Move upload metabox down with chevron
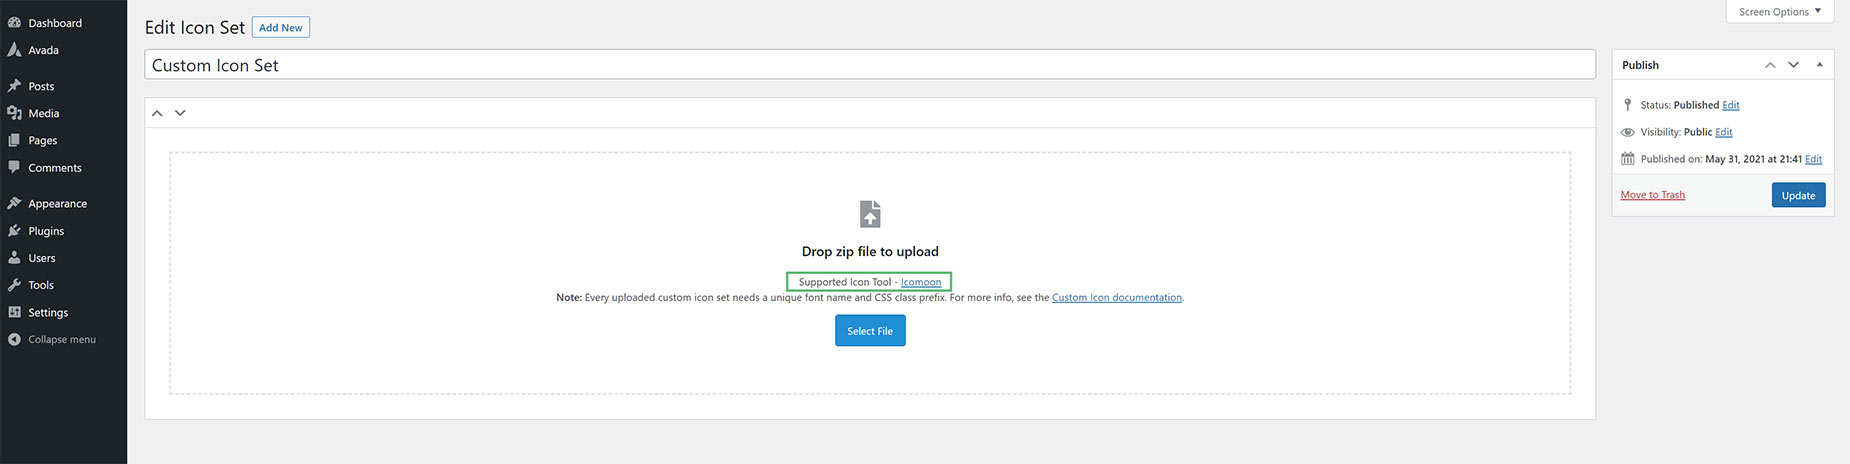The image size is (1850, 464). pyautogui.click(x=180, y=113)
